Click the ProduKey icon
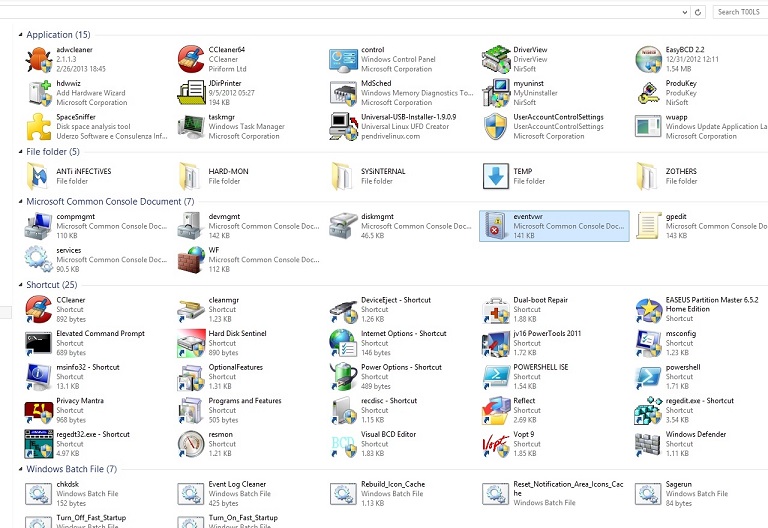Viewport: 768px width, 528px height. click(648, 93)
